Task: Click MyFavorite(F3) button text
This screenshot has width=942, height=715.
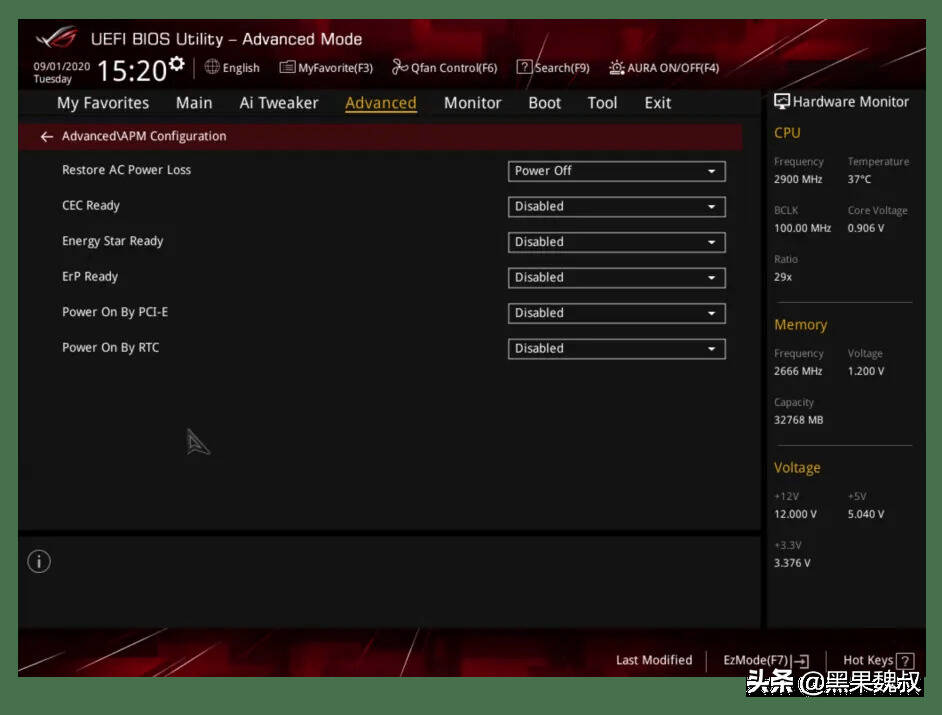Action: (x=335, y=68)
